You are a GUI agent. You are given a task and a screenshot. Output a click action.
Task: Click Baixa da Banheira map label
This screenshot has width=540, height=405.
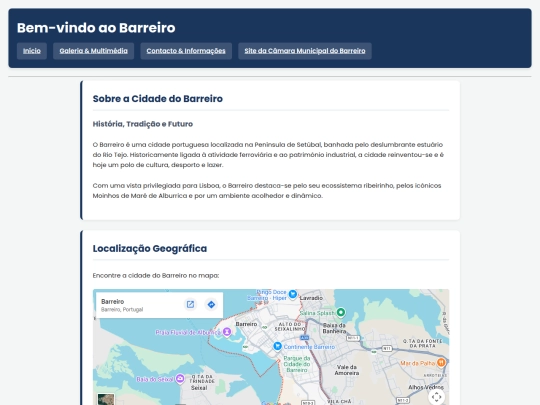click(x=334, y=328)
